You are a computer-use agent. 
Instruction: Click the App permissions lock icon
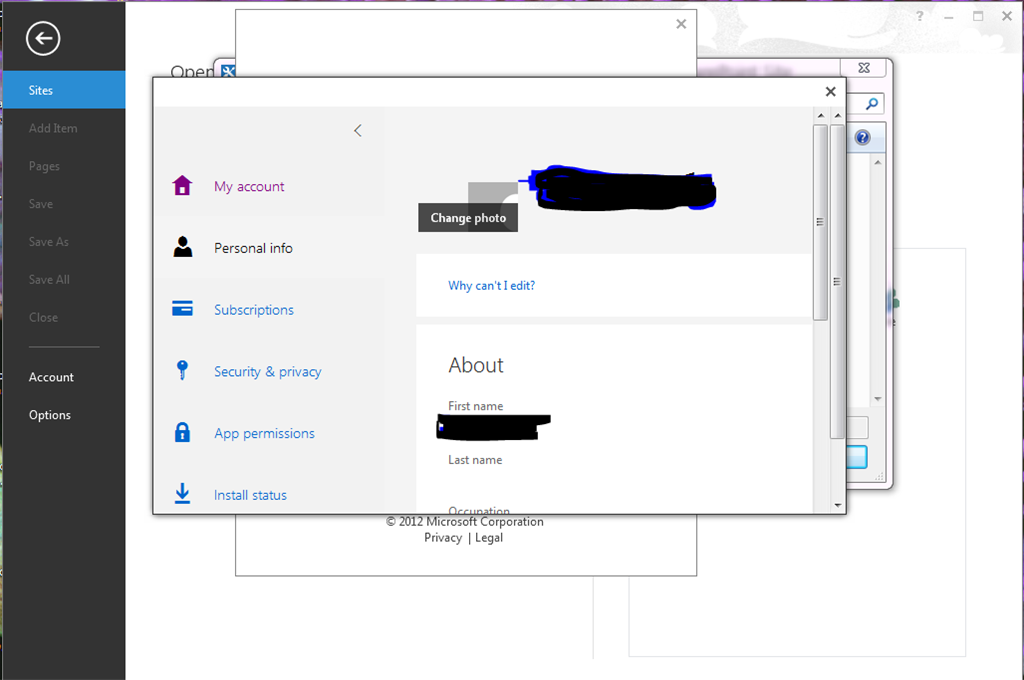point(182,432)
